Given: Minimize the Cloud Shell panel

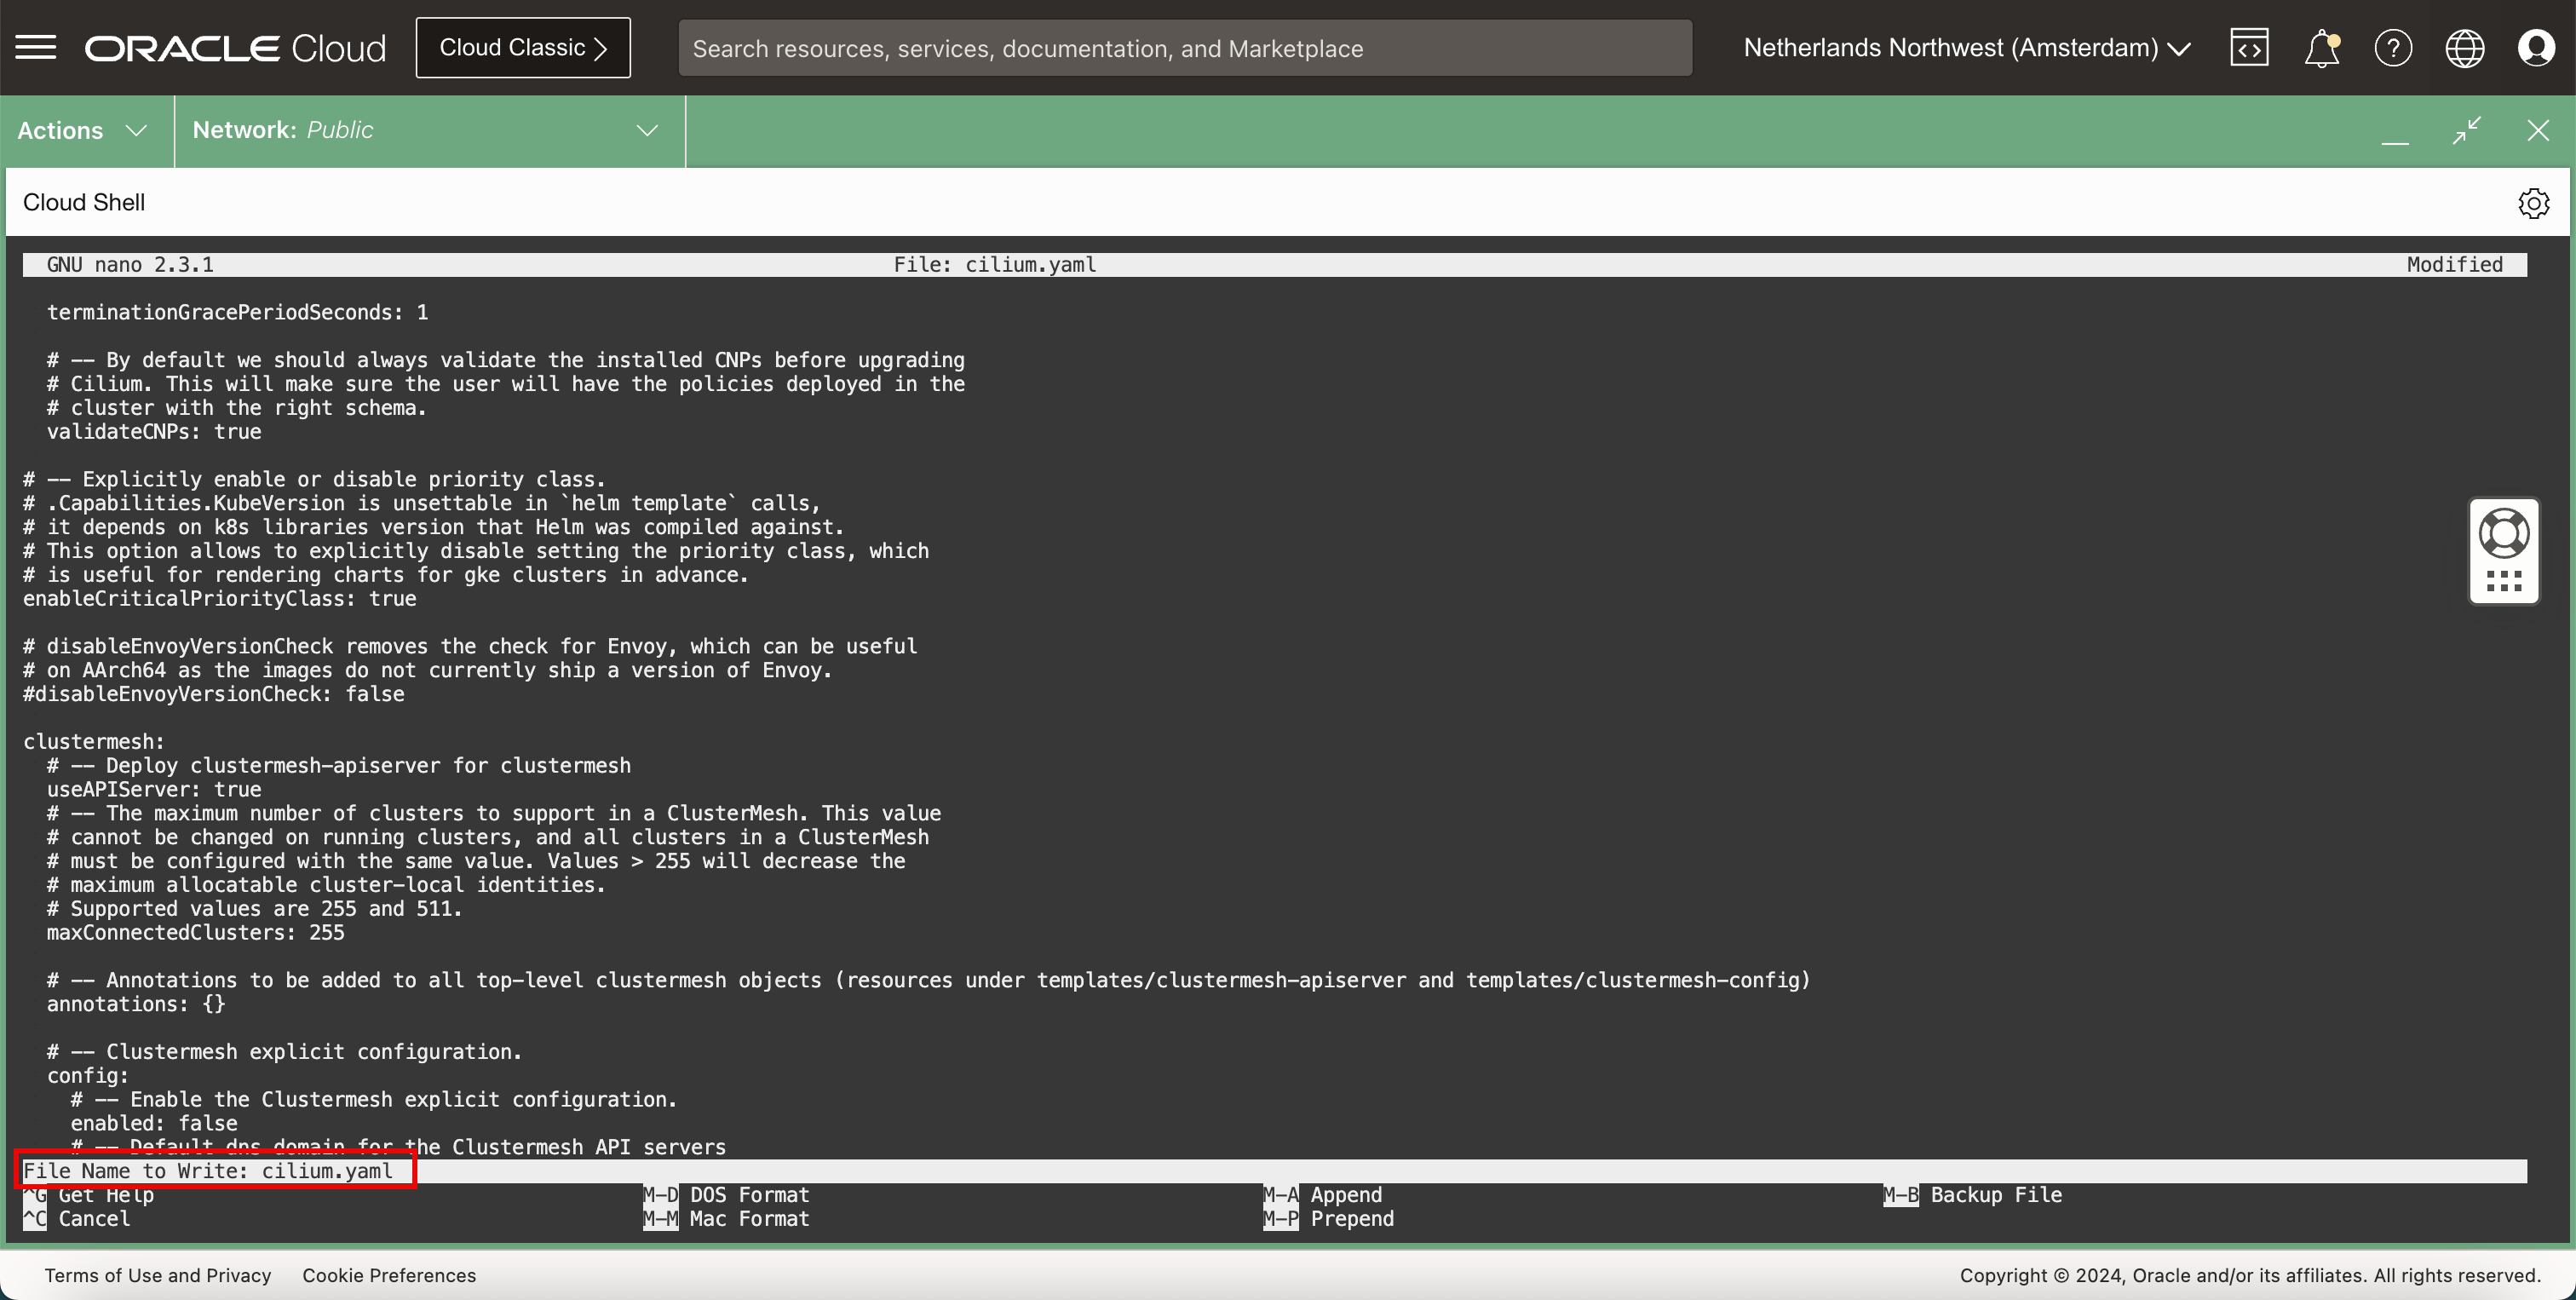Looking at the screenshot, I should tap(2395, 132).
